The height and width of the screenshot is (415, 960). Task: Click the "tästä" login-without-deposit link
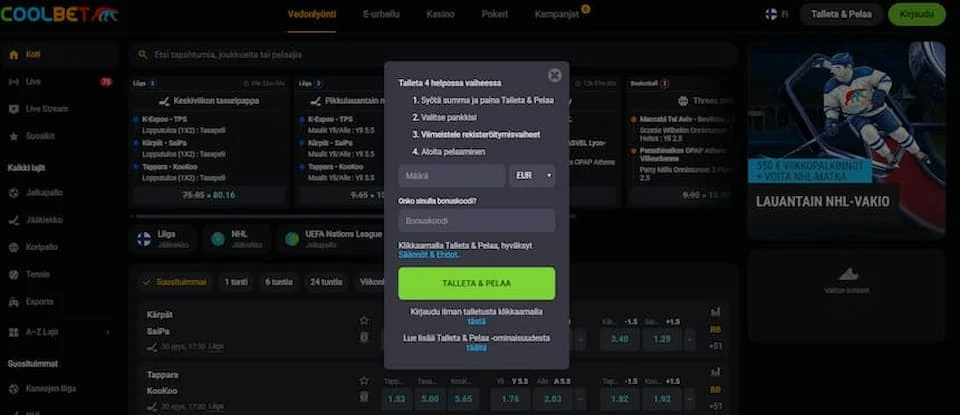[x=476, y=321]
